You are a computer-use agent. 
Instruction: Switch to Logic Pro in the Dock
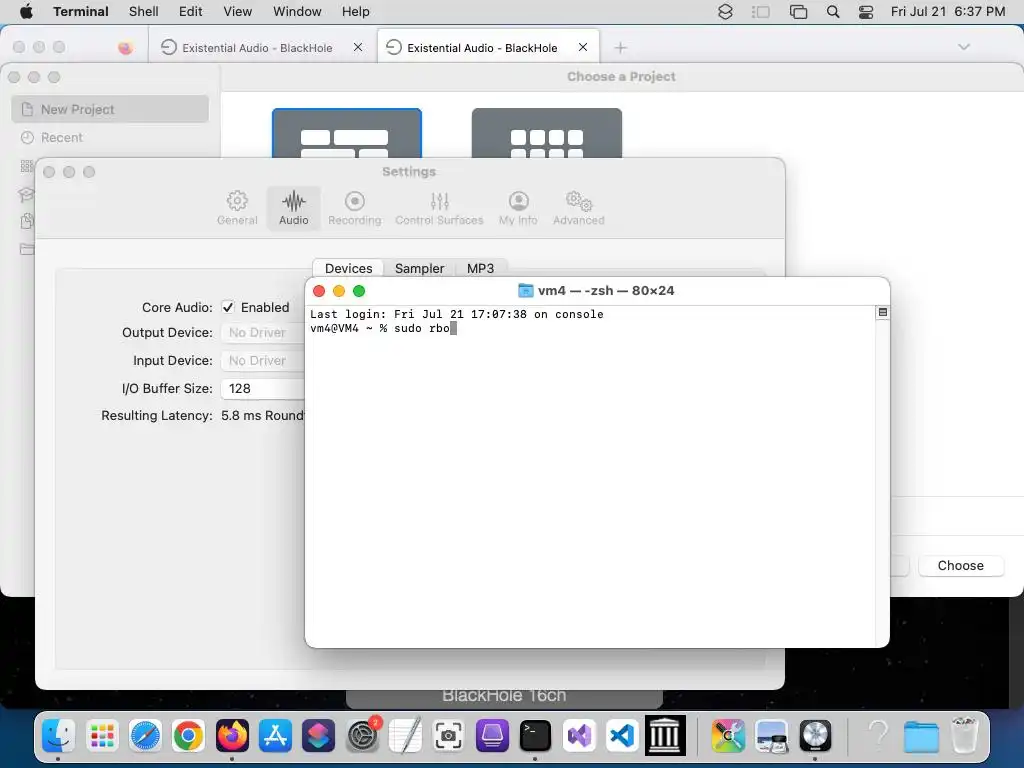point(815,736)
